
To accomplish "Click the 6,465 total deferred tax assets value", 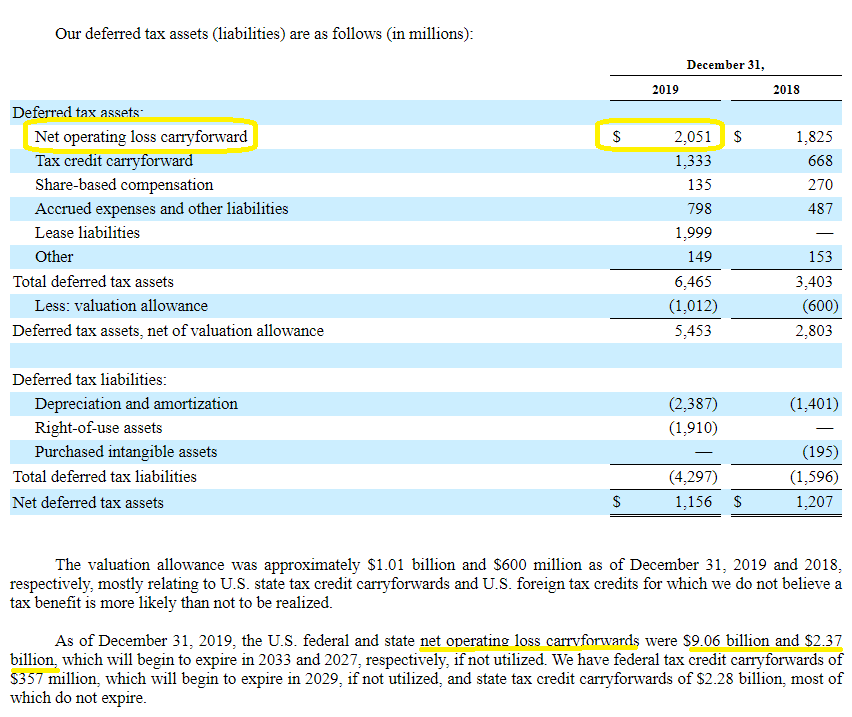I will [x=693, y=282].
